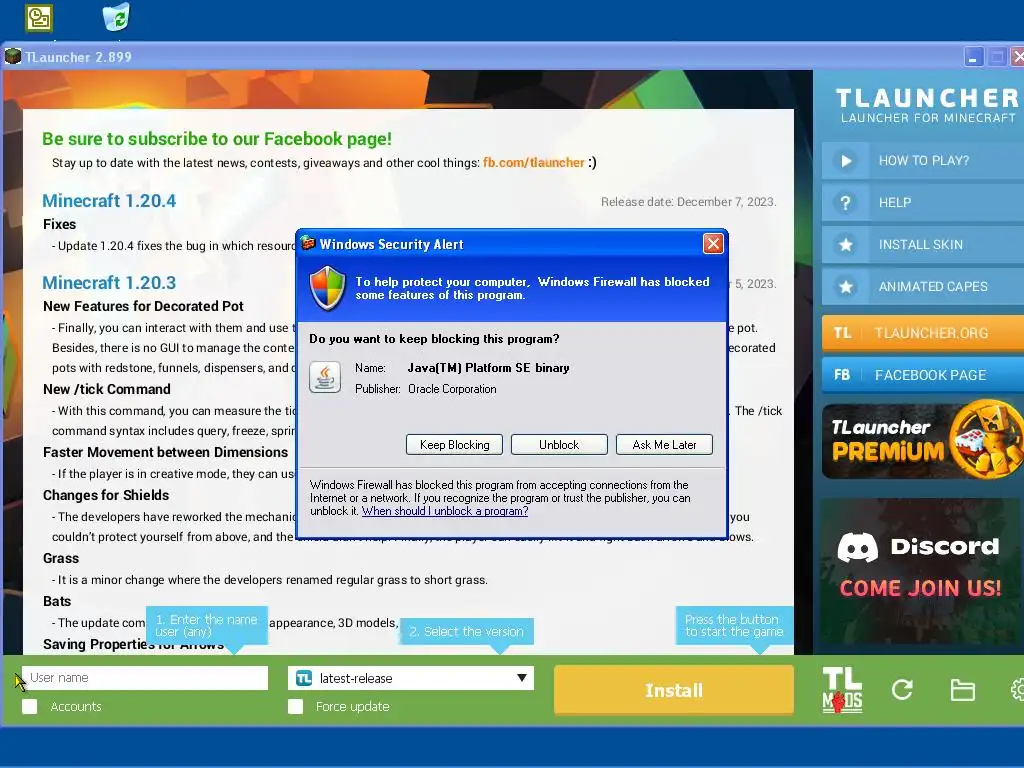Open the HELP sidebar item
Viewport: 1024px width, 768px height.
[x=923, y=202]
